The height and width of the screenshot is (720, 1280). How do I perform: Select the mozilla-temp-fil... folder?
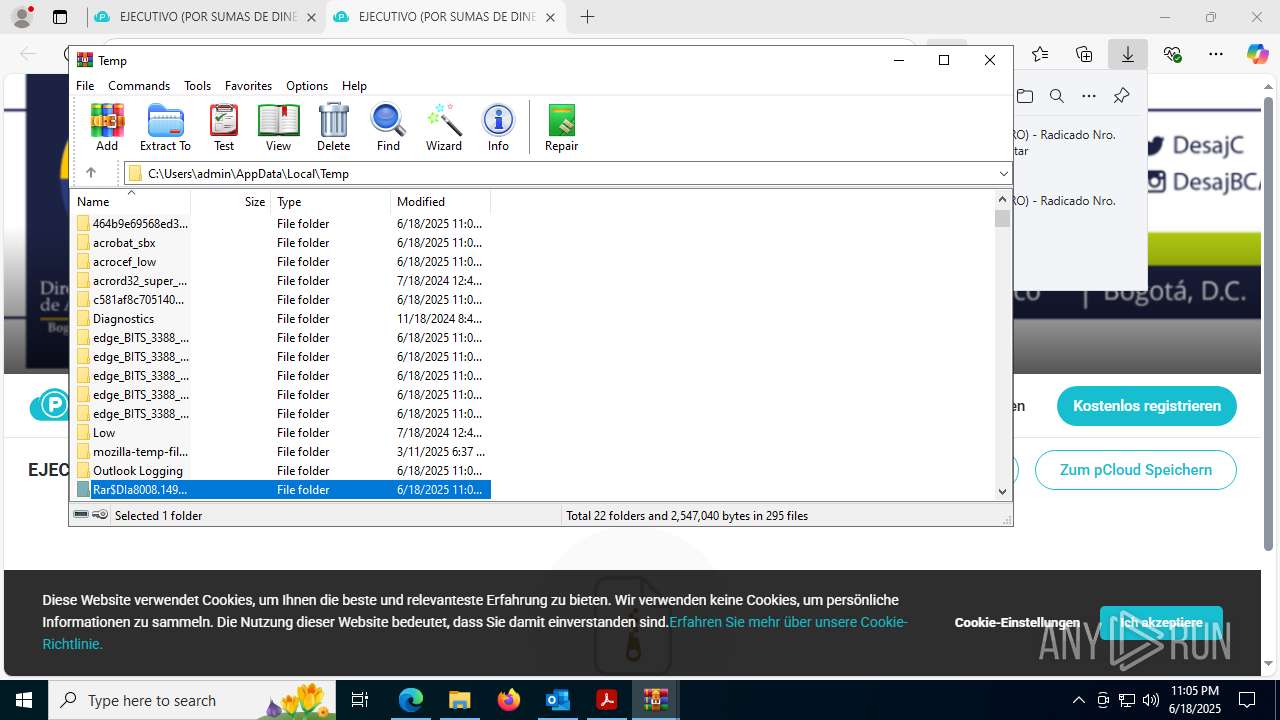[140, 452]
